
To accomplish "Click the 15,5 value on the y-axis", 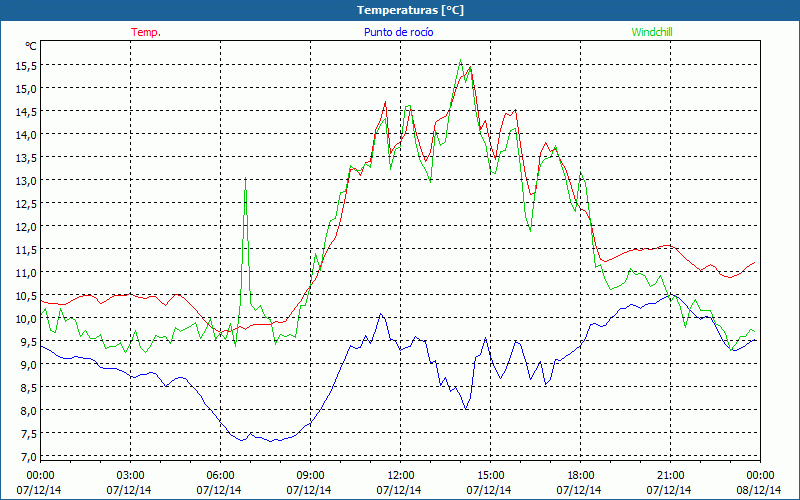I will (26, 65).
